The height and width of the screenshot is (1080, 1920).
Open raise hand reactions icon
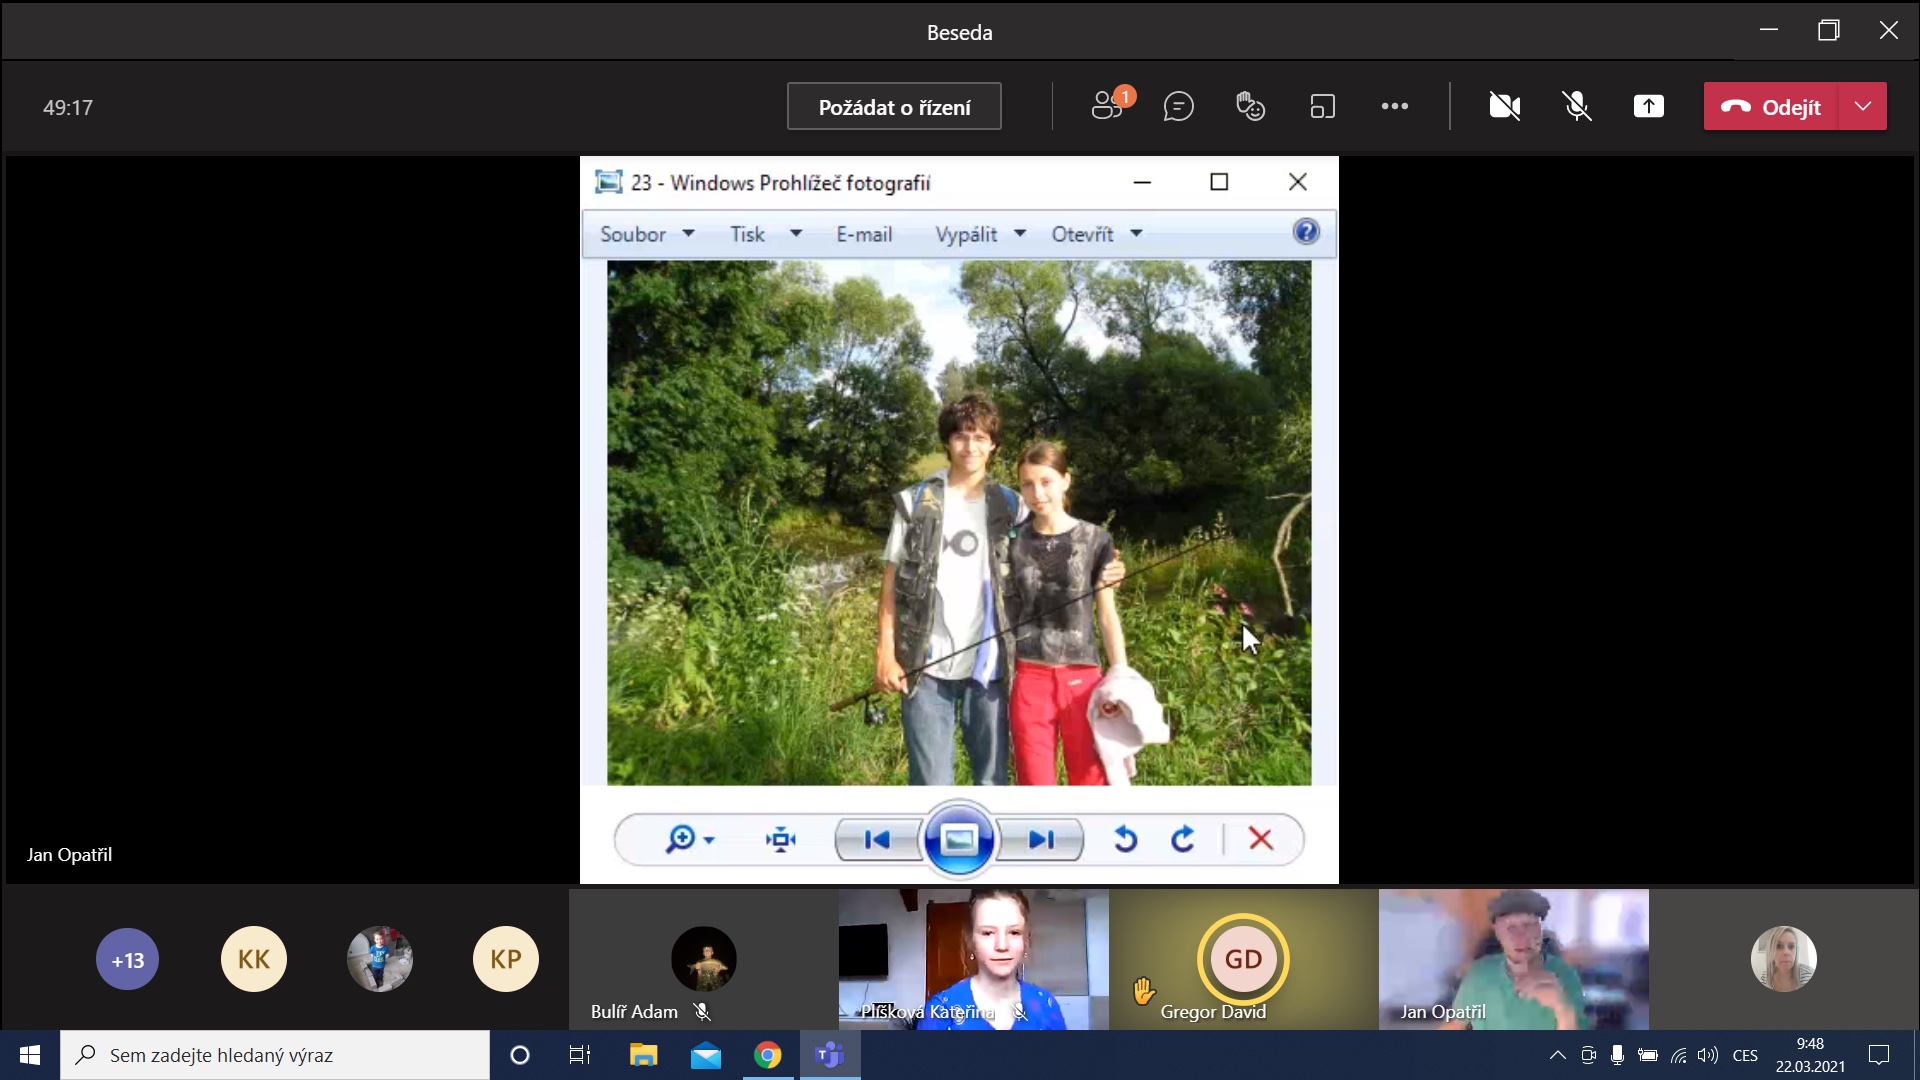click(1250, 106)
